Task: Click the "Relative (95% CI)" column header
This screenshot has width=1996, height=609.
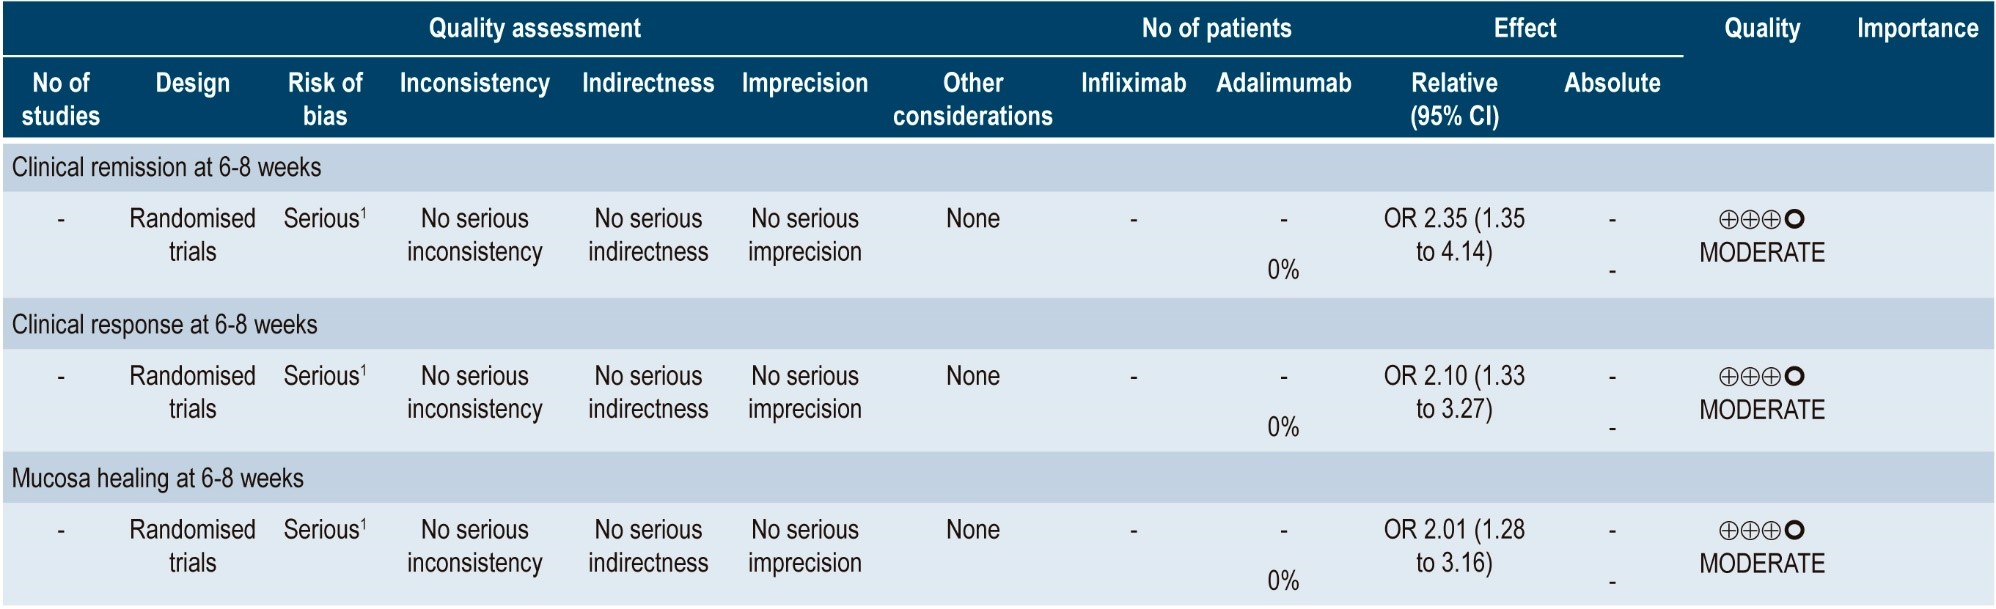Action: coord(1454,99)
